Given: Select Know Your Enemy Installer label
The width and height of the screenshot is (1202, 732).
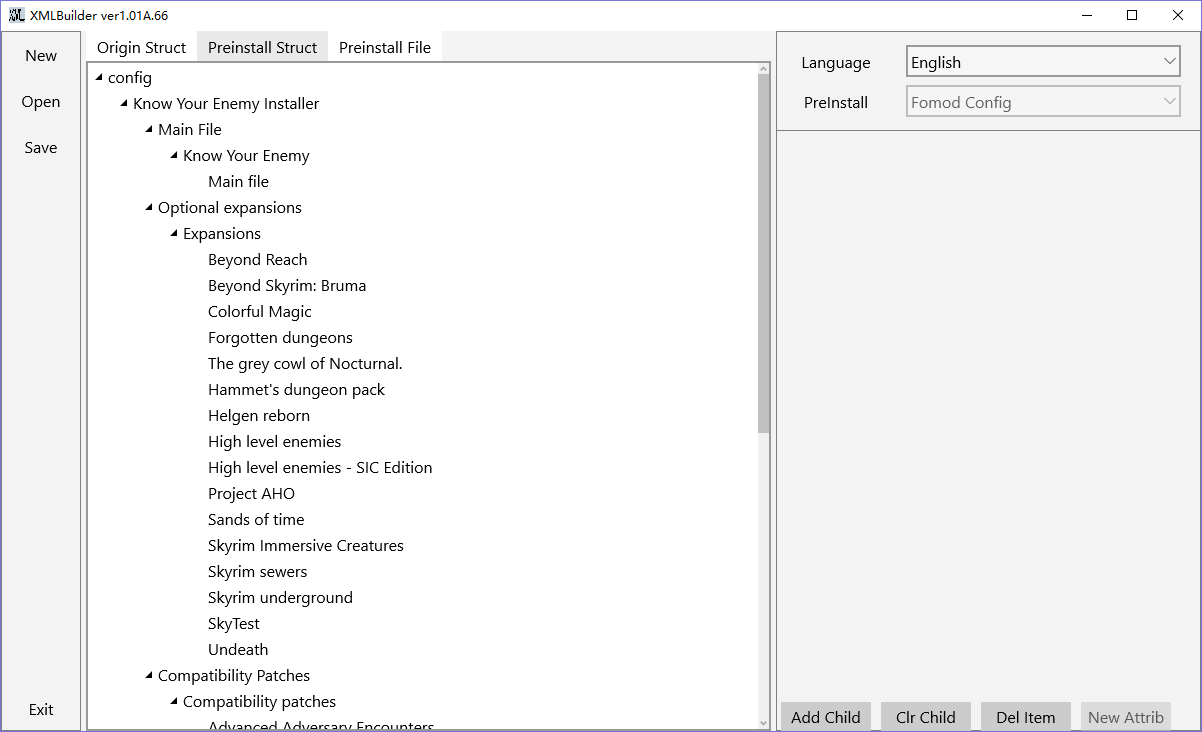Looking at the screenshot, I should tap(226, 104).
